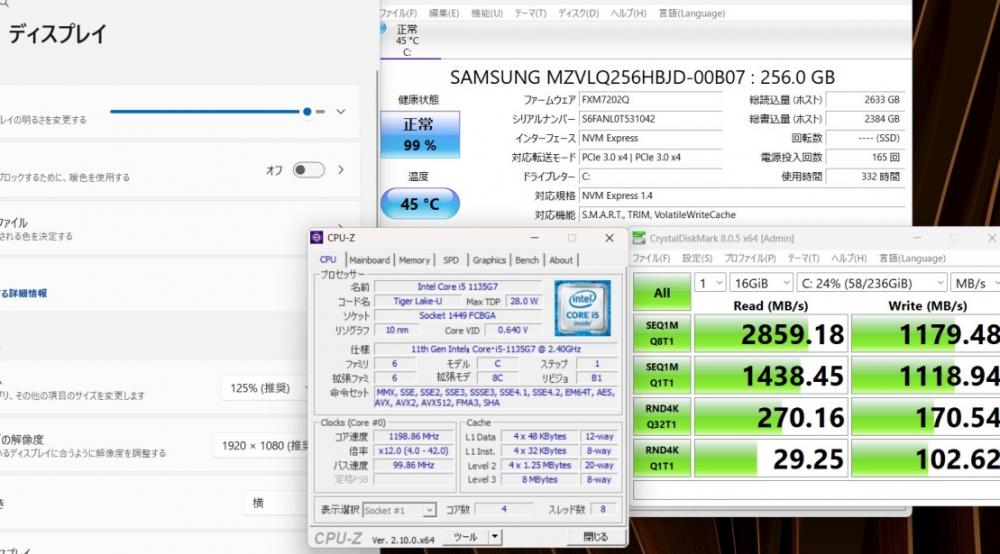Click the 45 °C temperature indicator
This screenshot has height=554, width=1000.
[419, 204]
